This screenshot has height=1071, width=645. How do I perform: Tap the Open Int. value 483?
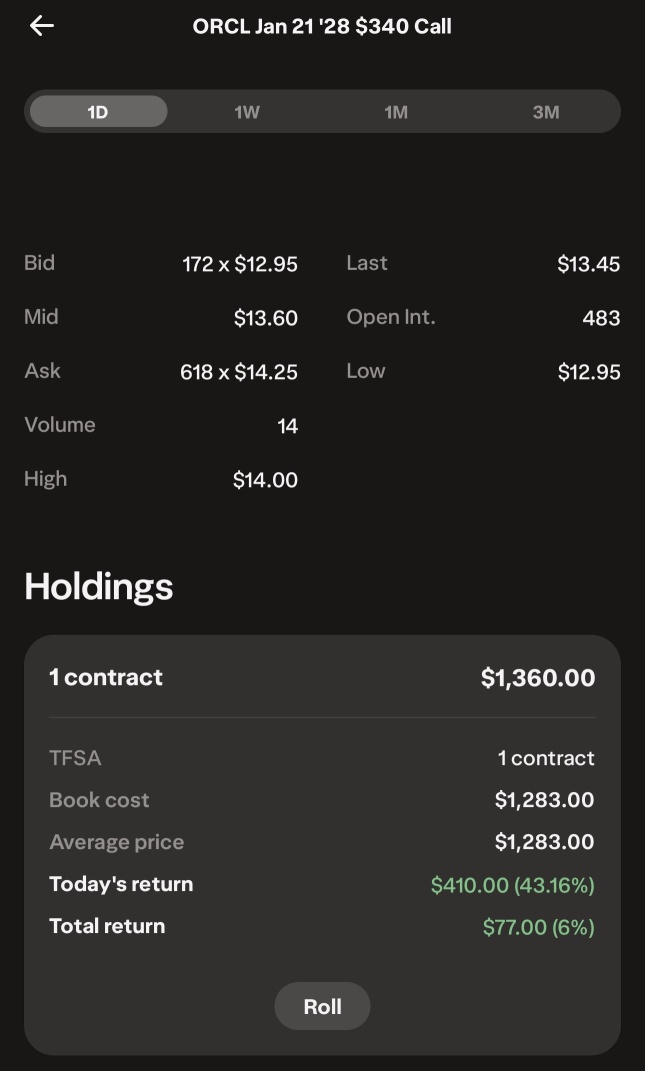(x=601, y=318)
